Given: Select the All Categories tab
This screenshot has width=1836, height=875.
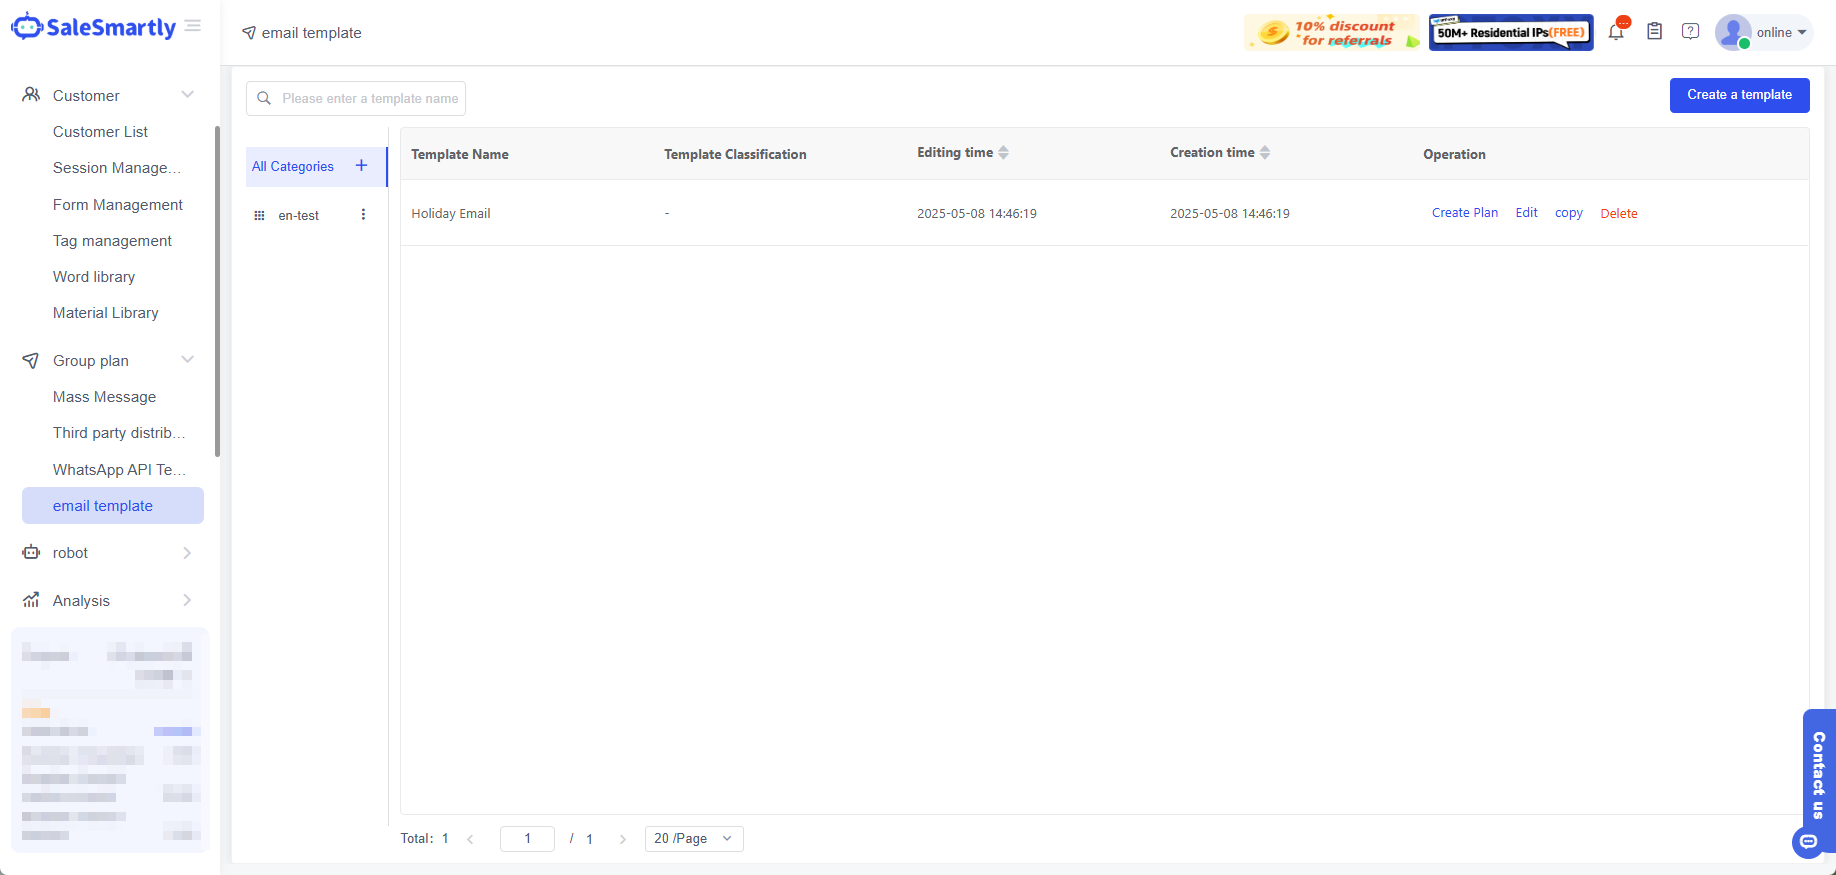Looking at the screenshot, I should coord(293,167).
